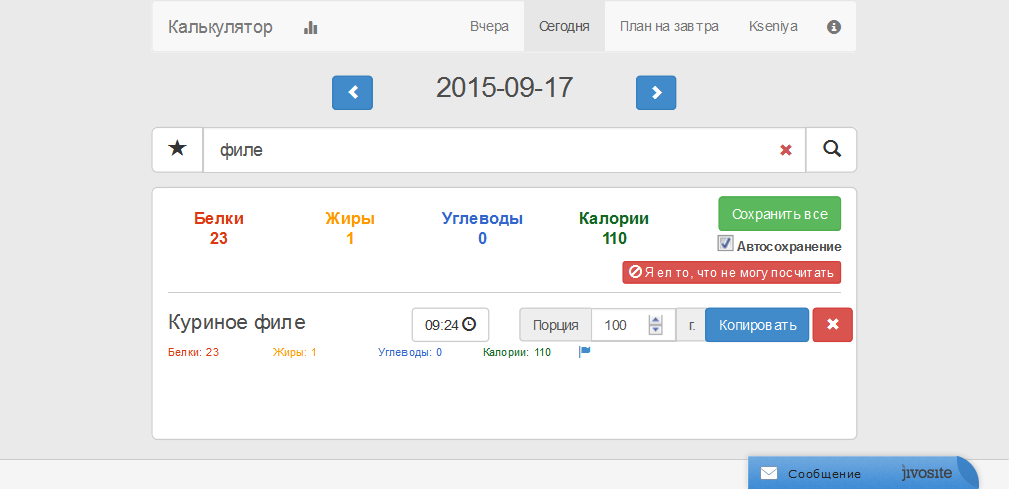The image size is (1009, 489).
Task: Click the Белки 23 summary total
Action: click(x=219, y=228)
